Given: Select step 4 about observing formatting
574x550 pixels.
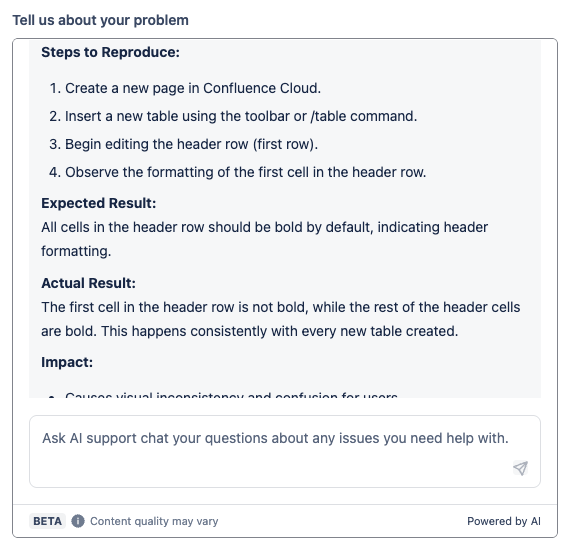Looking at the screenshot, I should pyautogui.click(x=238, y=172).
